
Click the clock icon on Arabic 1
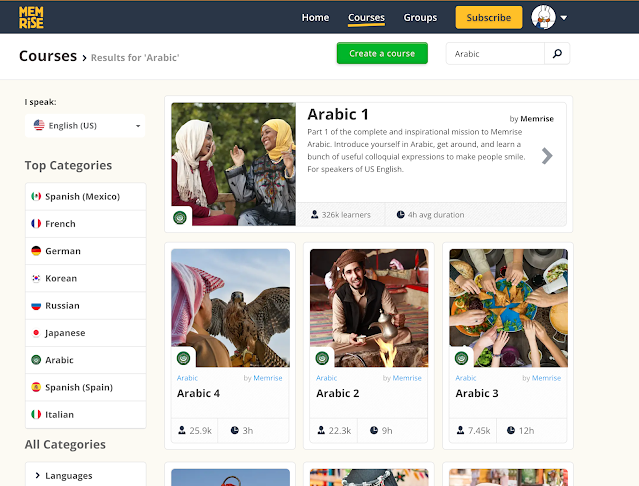401,214
